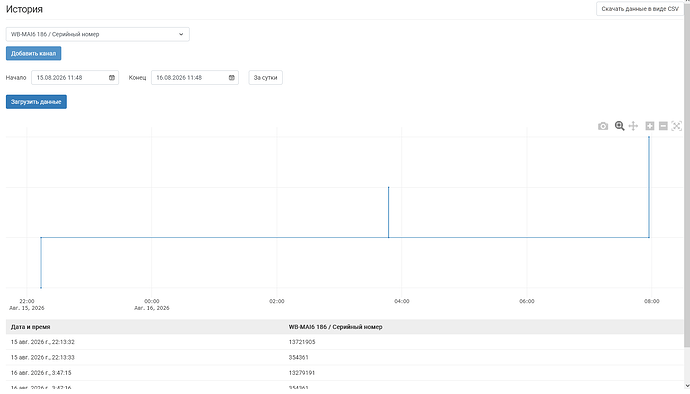Viewport: 690px width, 394px height.
Task: Focus the Начало date field 15.08.2026 11:48
Action: click(75, 77)
